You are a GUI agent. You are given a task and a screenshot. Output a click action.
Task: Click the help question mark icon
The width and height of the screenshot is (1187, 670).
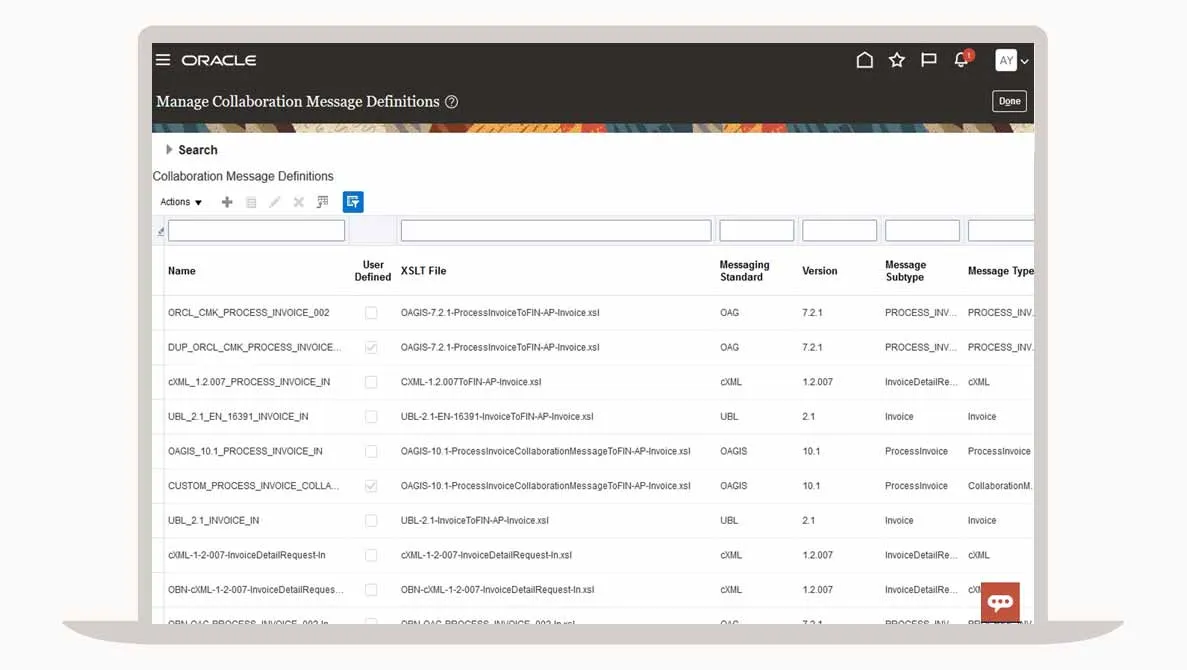[452, 102]
